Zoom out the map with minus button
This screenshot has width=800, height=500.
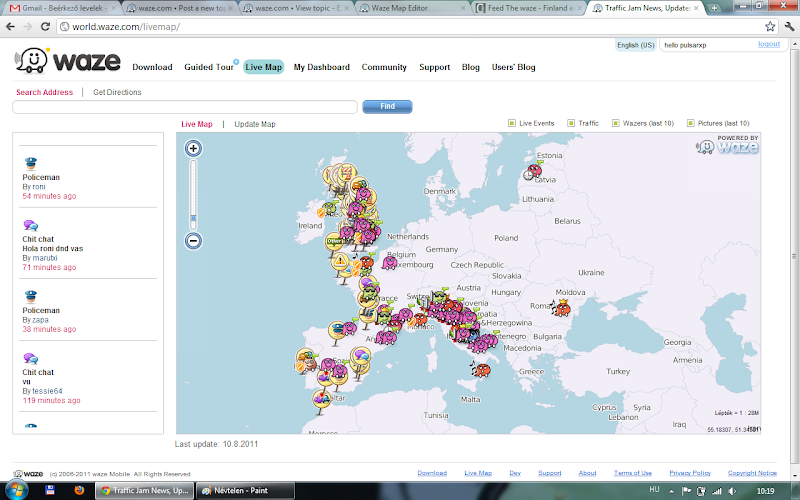point(193,240)
